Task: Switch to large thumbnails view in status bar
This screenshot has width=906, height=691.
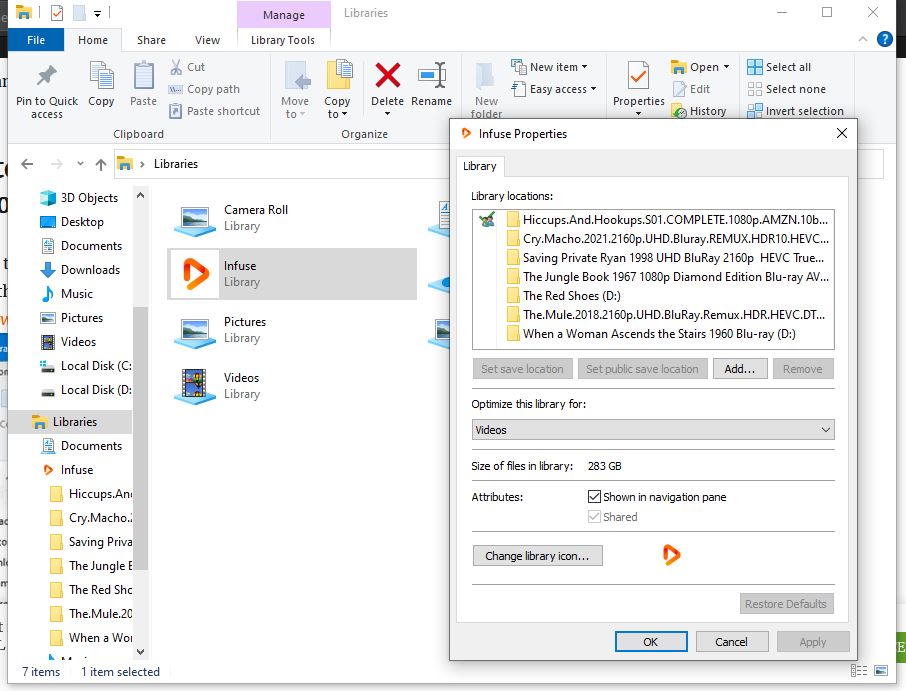Action: pos(881,671)
